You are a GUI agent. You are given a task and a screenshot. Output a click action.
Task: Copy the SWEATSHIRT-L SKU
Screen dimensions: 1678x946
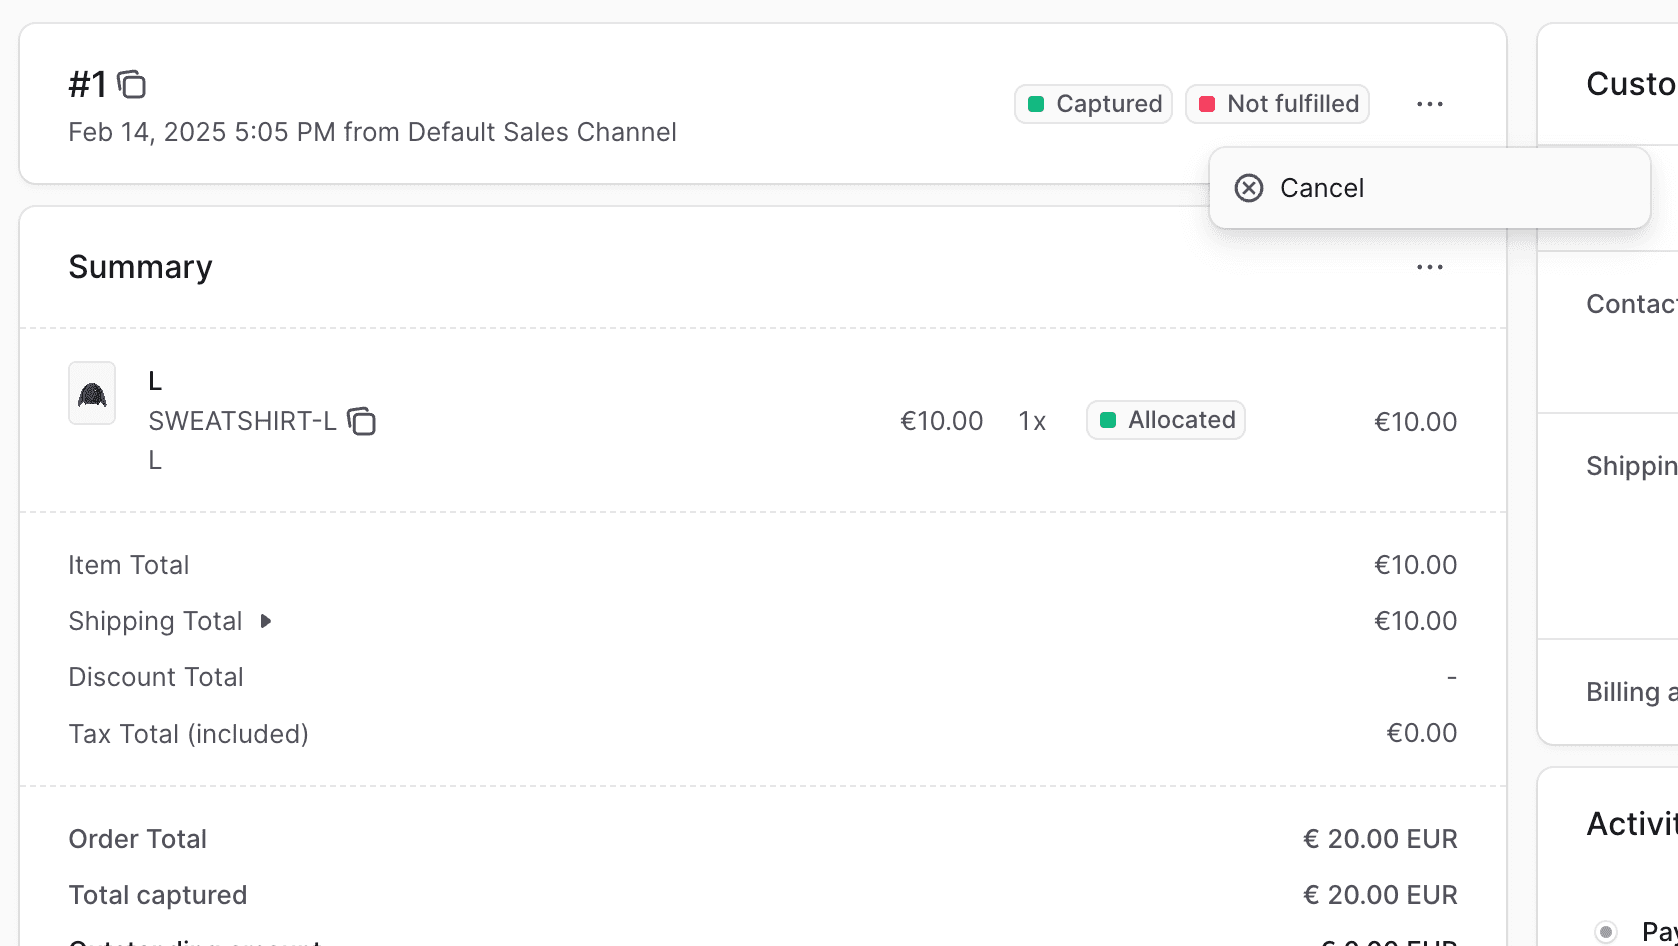pyautogui.click(x=361, y=422)
